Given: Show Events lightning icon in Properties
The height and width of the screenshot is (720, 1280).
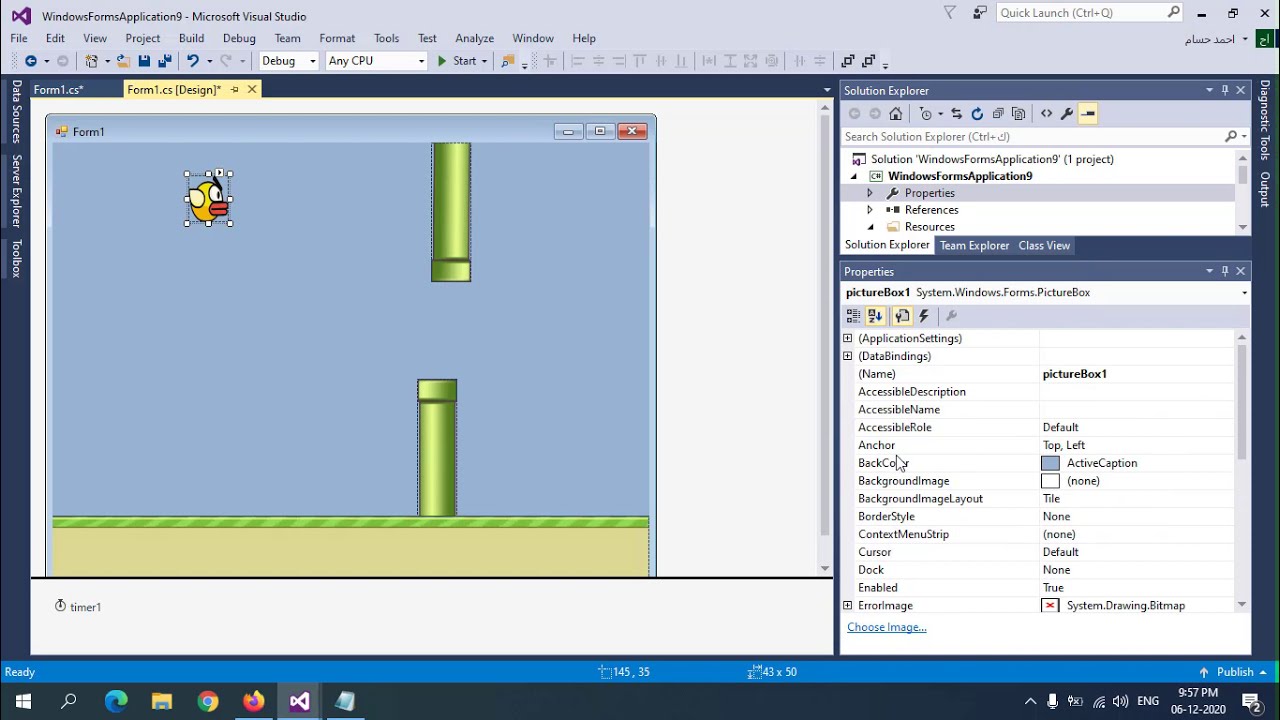Looking at the screenshot, I should pyautogui.click(x=923, y=316).
